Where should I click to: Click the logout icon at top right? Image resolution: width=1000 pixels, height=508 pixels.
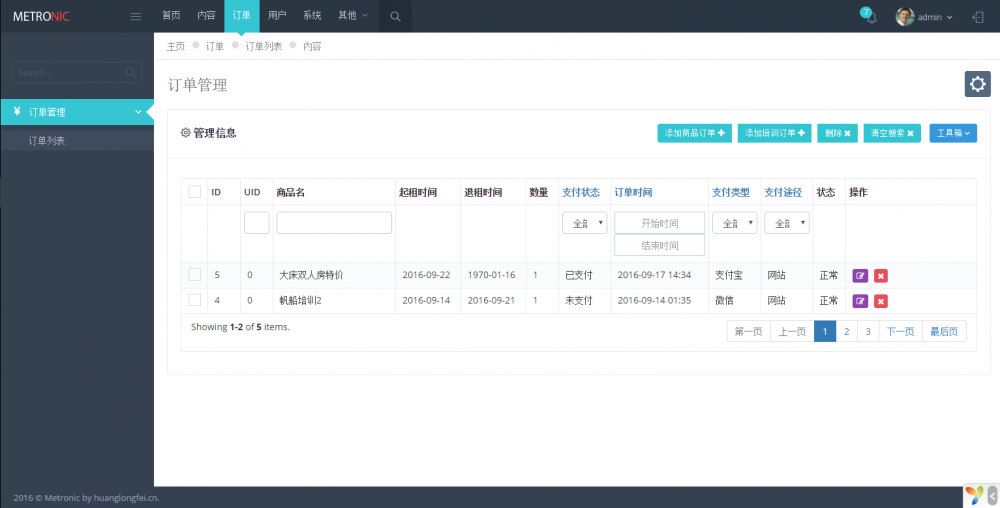(978, 17)
